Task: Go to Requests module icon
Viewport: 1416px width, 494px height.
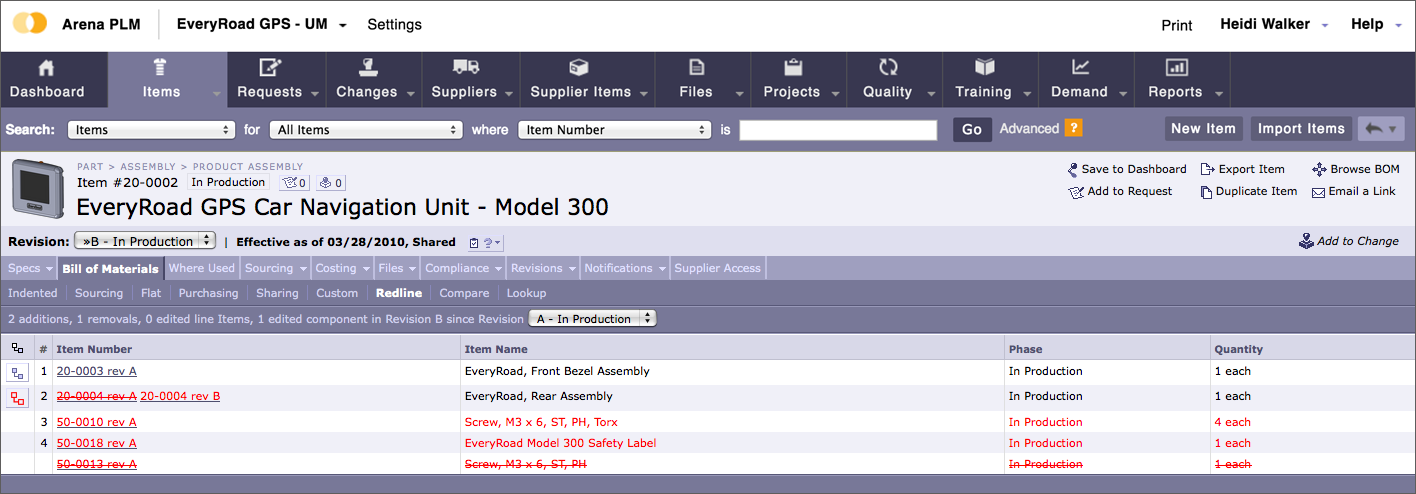Action: tap(269, 68)
